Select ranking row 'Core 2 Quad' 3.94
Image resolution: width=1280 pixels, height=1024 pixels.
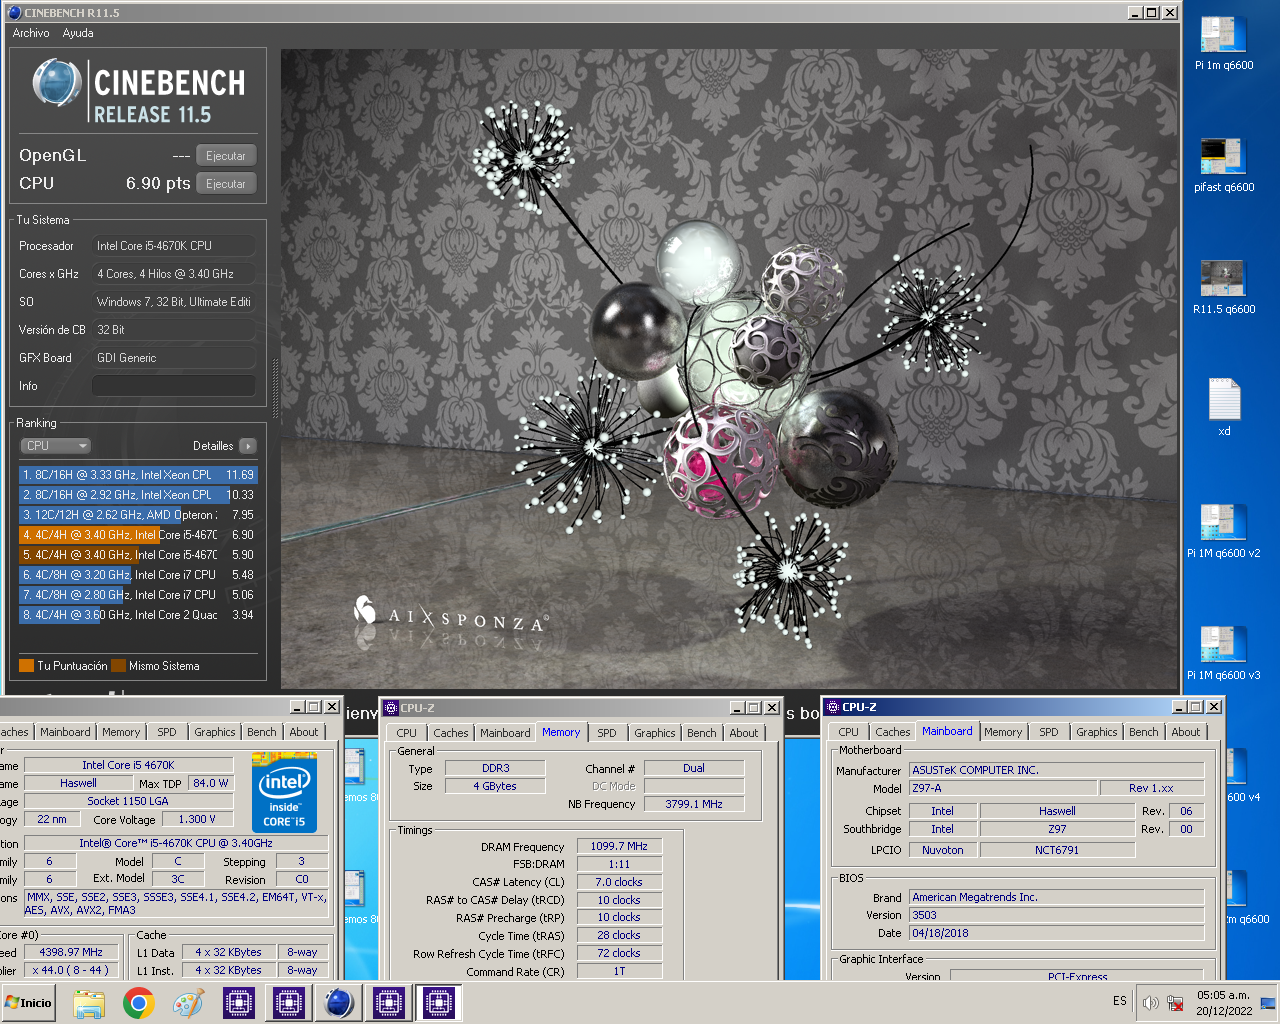coord(138,615)
